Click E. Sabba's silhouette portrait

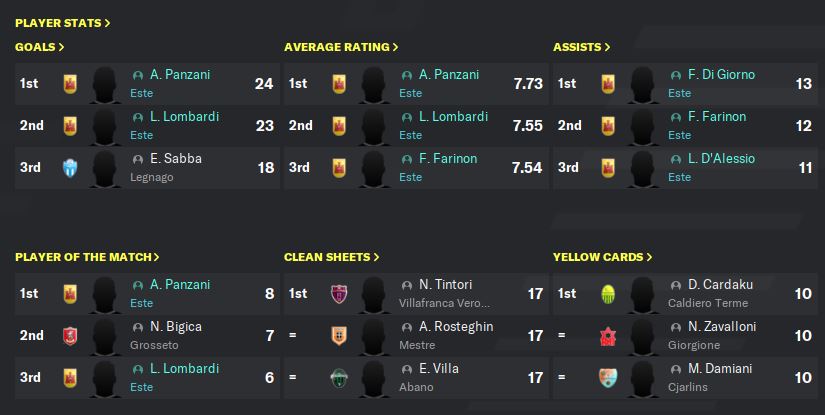105,168
